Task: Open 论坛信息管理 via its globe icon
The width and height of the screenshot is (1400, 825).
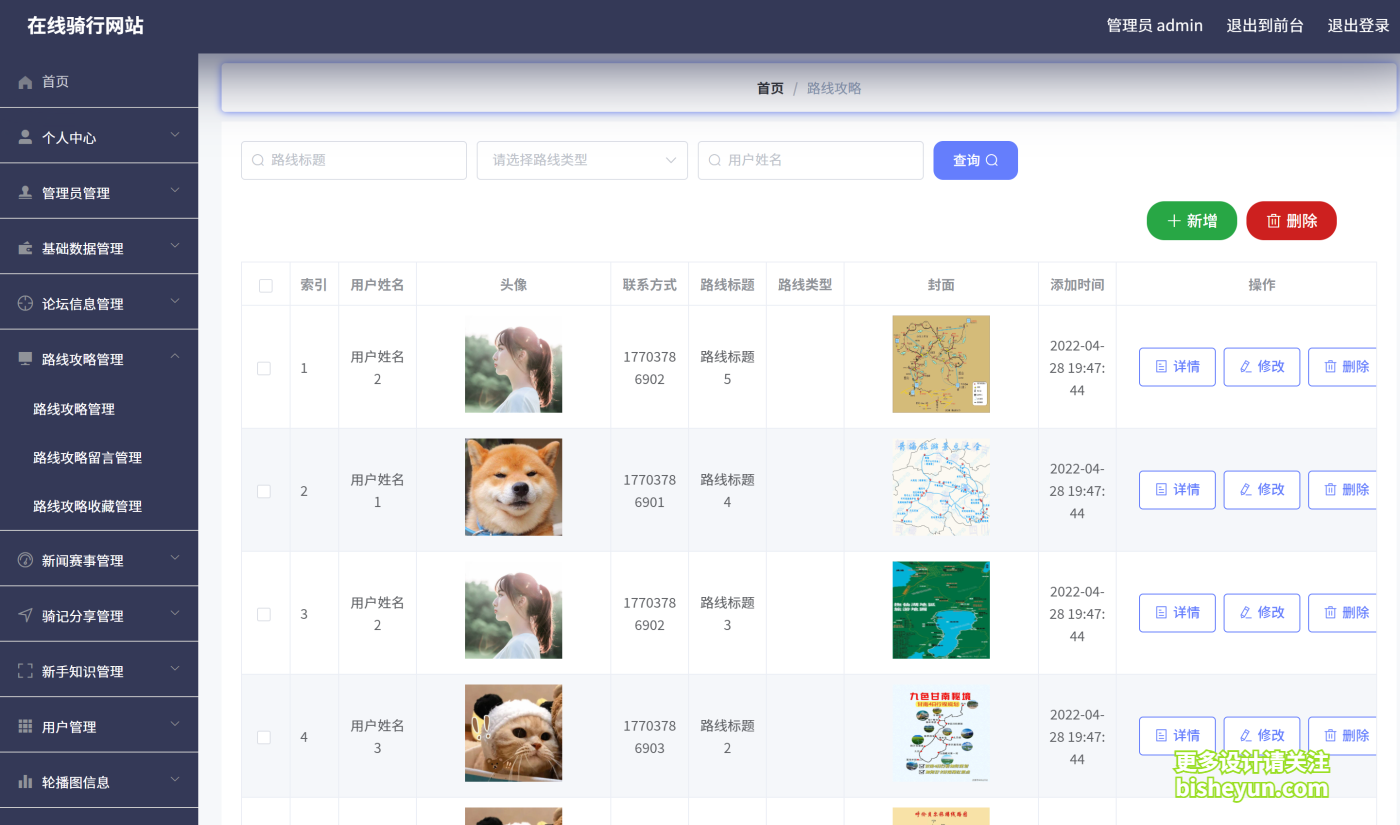Action: (x=23, y=301)
